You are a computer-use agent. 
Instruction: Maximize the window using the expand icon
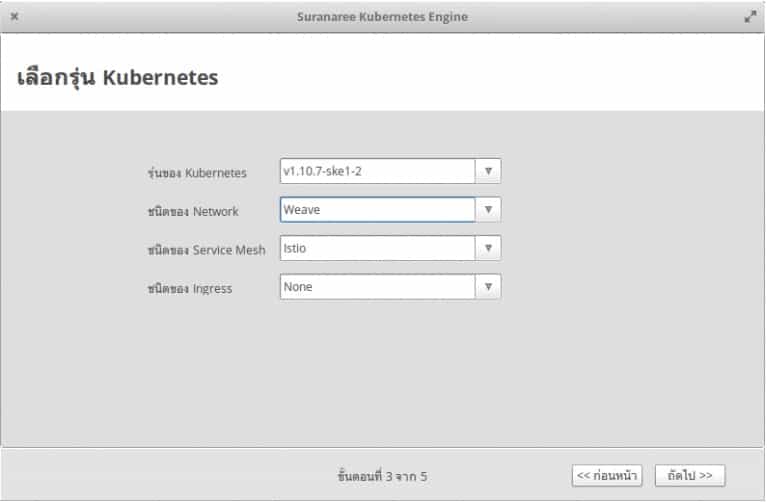750,17
